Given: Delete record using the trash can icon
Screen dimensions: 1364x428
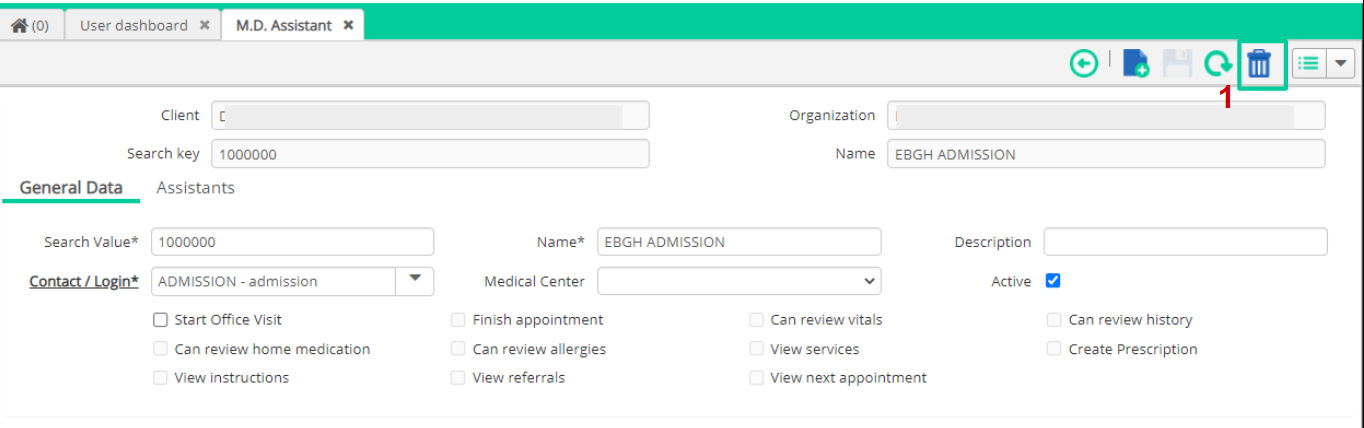Looking at the screenshot, I should pyautogui.click(x=1260, y=65).
